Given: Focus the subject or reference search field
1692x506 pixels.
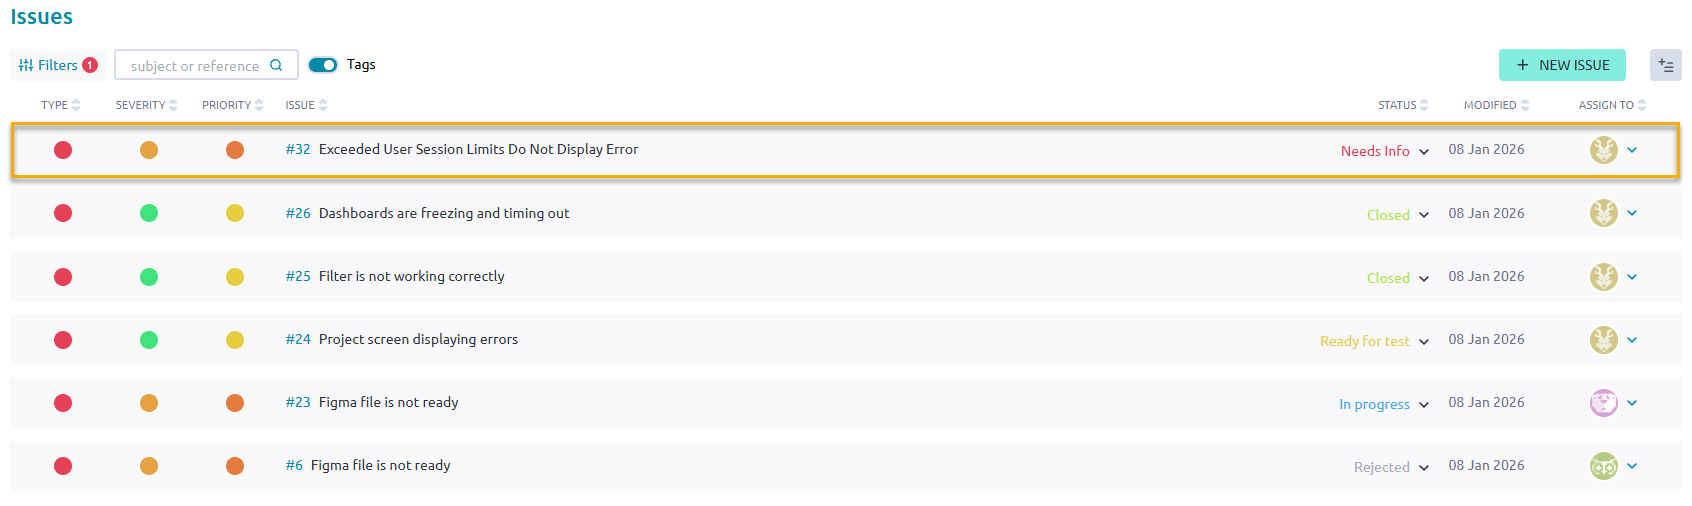Looking at the screenshot, I should point(195,66).
